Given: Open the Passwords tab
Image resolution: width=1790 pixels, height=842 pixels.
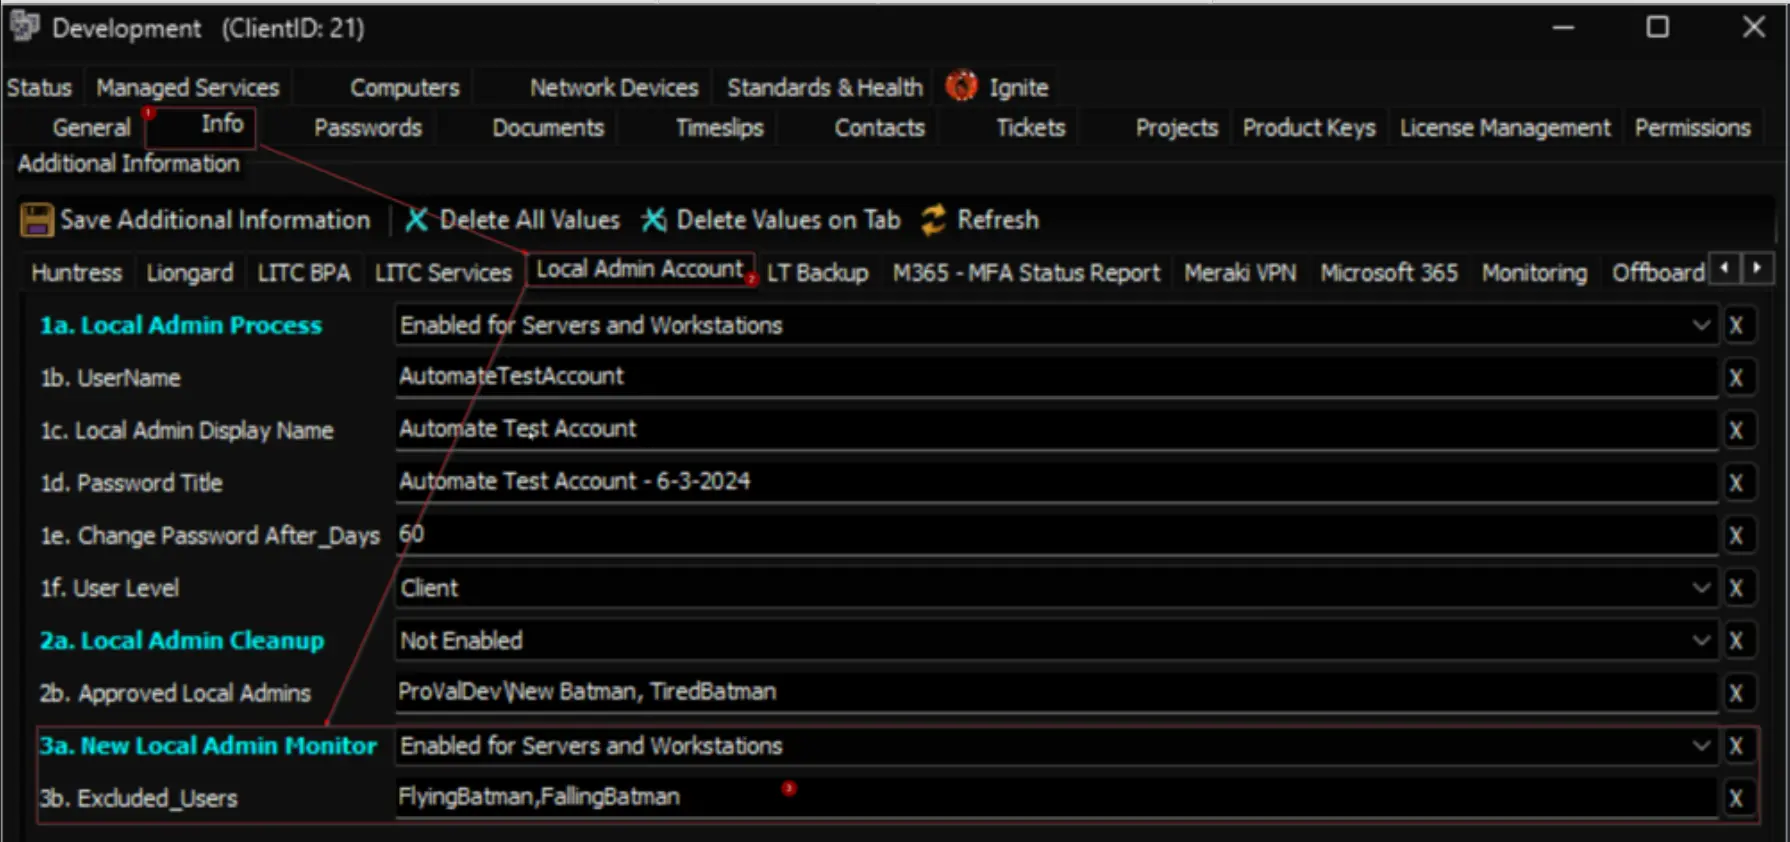Looking at the screenshot, I should coord(368,128).
